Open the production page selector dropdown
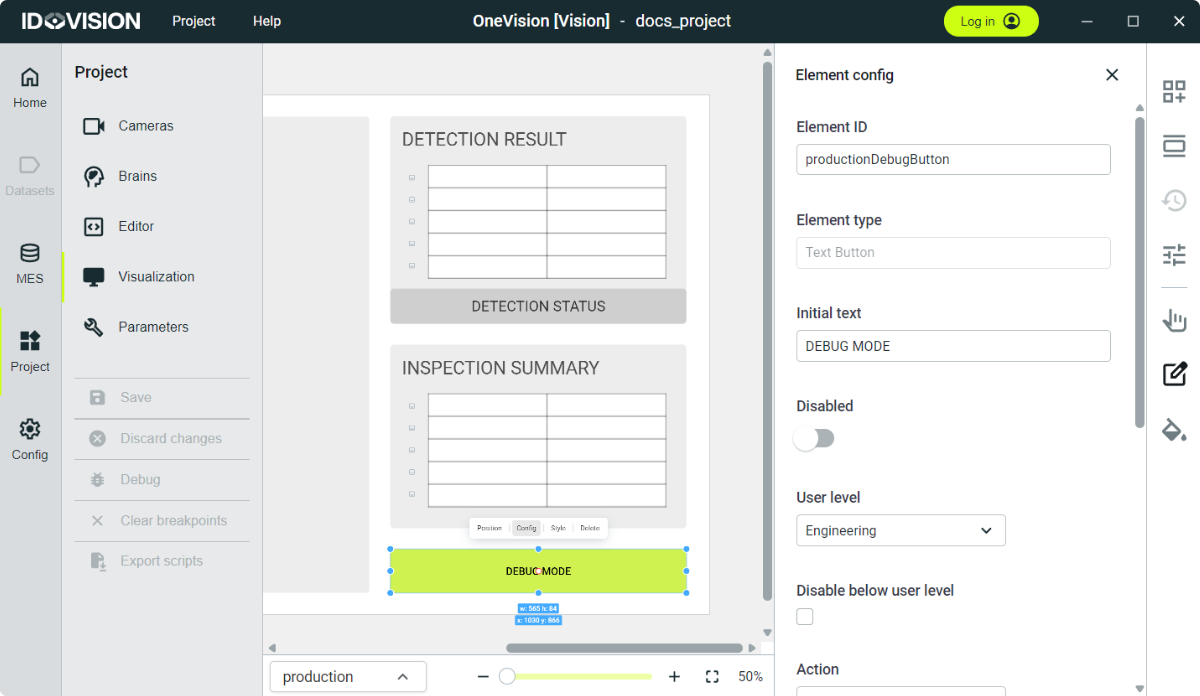This screenshot has width=1200, height=696. [x=348, y=677]
